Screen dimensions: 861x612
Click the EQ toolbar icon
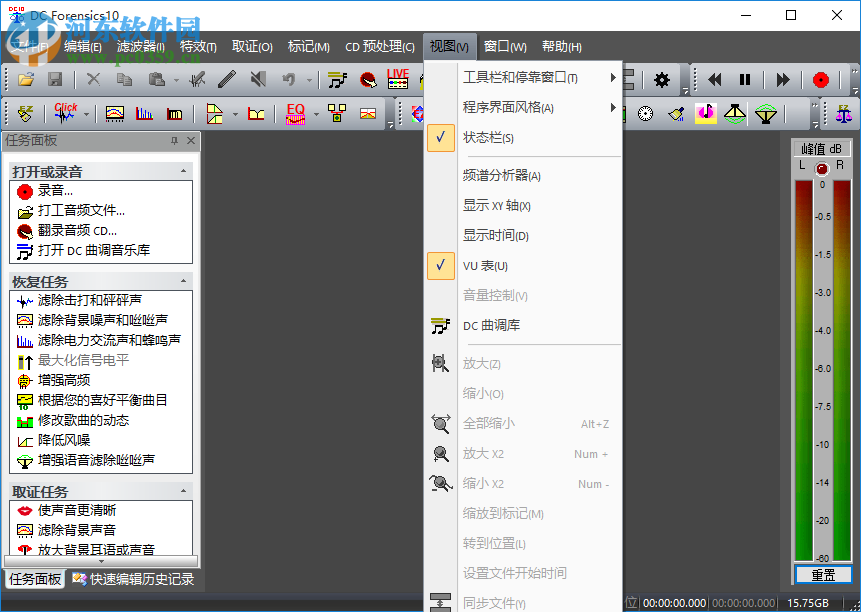295,114
